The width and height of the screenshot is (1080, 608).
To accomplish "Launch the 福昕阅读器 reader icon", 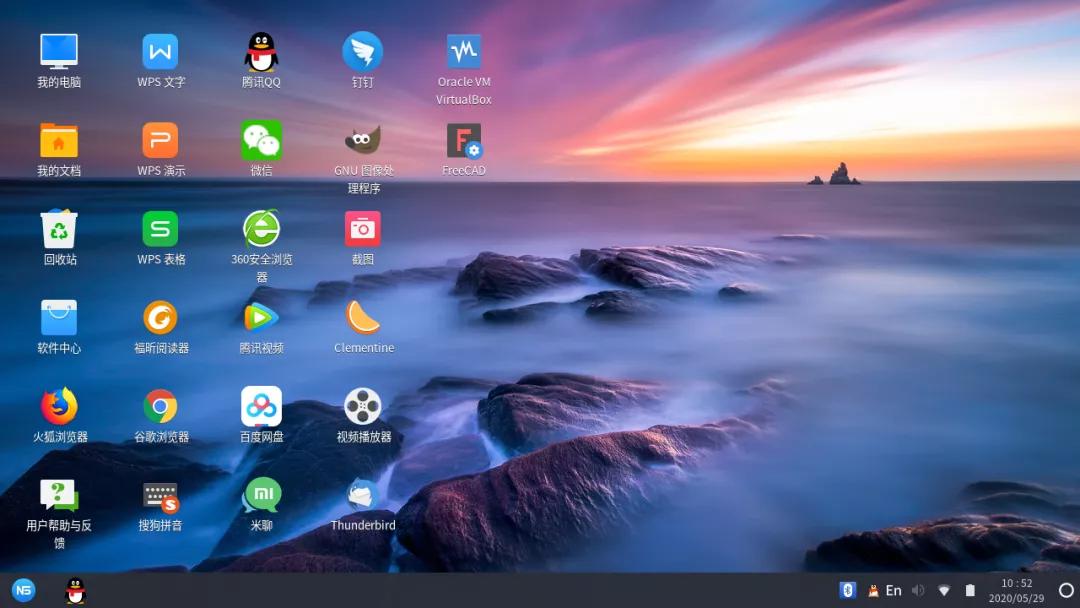I will click(160, 317).
